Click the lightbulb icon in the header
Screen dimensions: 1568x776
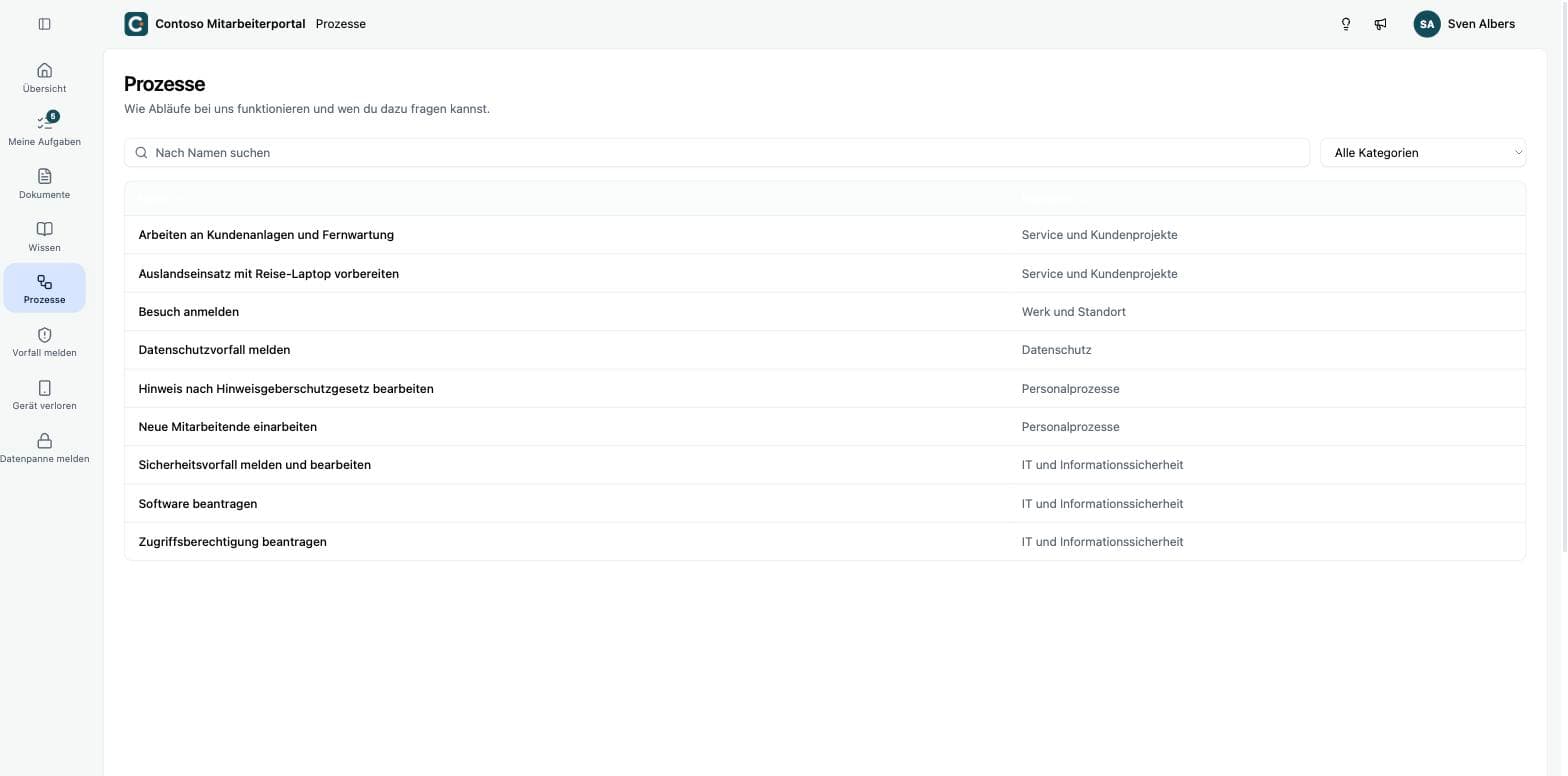pyautogui.click(x=1346, y=24)
